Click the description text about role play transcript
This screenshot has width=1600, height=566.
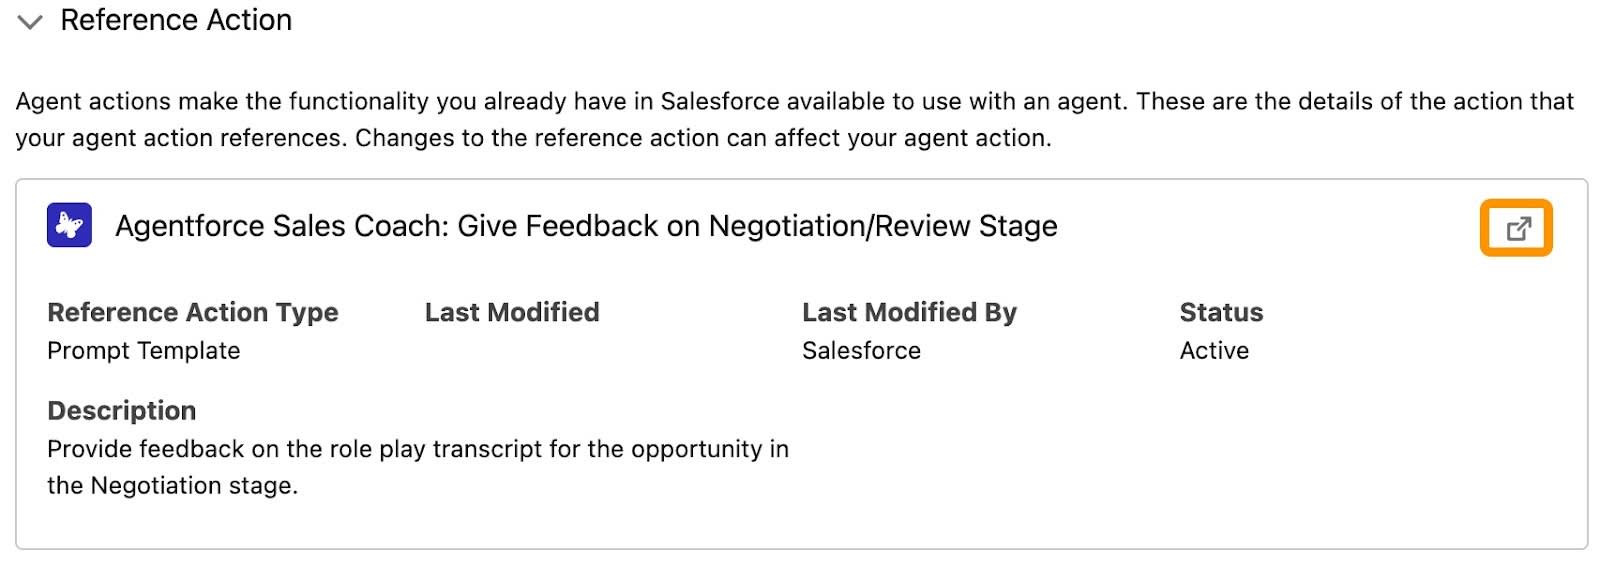(418, 467)
